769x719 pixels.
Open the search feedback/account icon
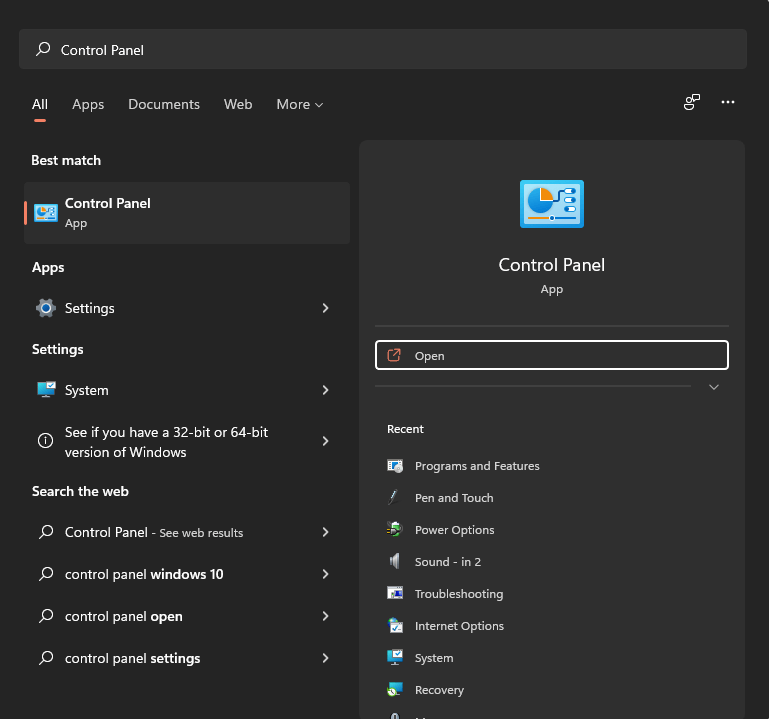coord(692,102)
